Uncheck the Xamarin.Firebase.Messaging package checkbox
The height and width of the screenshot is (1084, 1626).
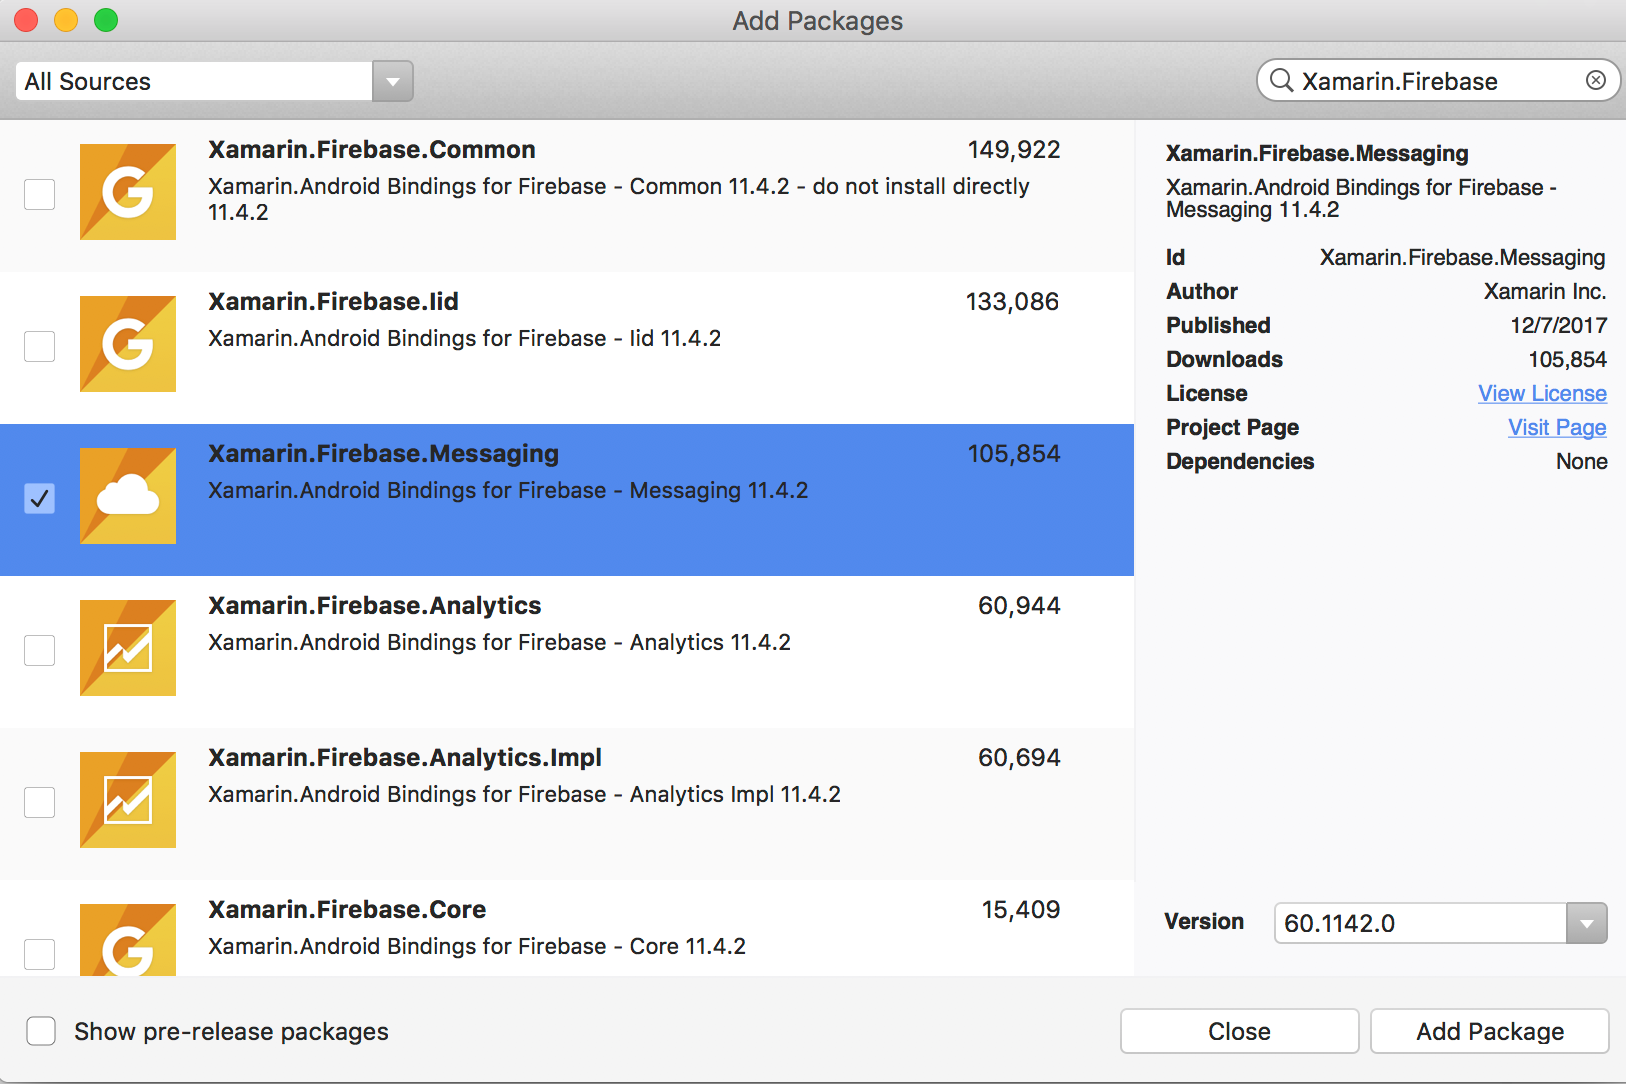click(39, 499)
